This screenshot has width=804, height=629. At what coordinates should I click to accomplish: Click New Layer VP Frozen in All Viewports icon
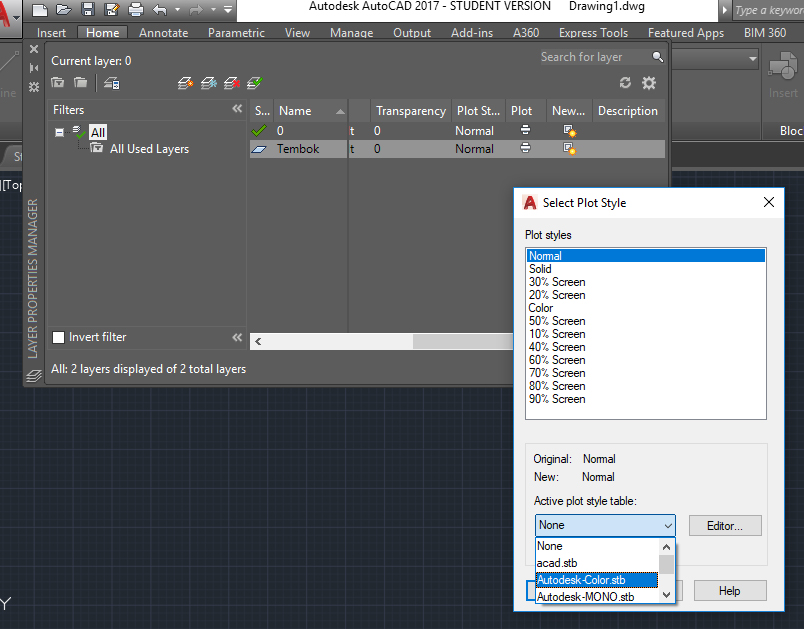tap(208, 83)
